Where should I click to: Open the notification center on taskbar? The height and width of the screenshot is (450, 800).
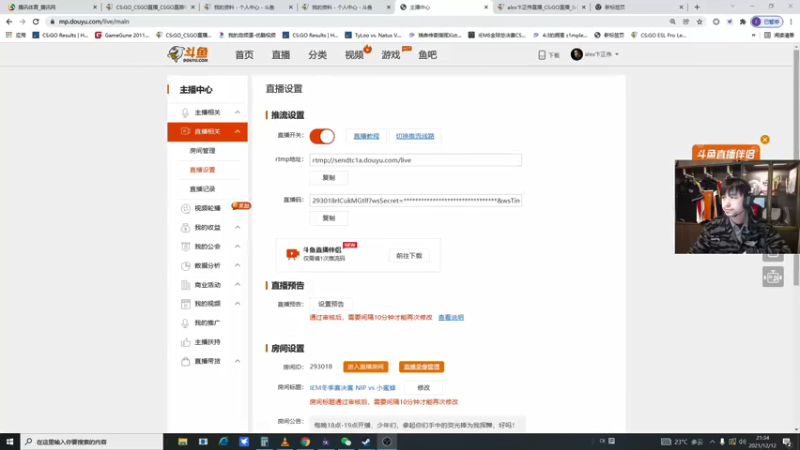[787, 441]
